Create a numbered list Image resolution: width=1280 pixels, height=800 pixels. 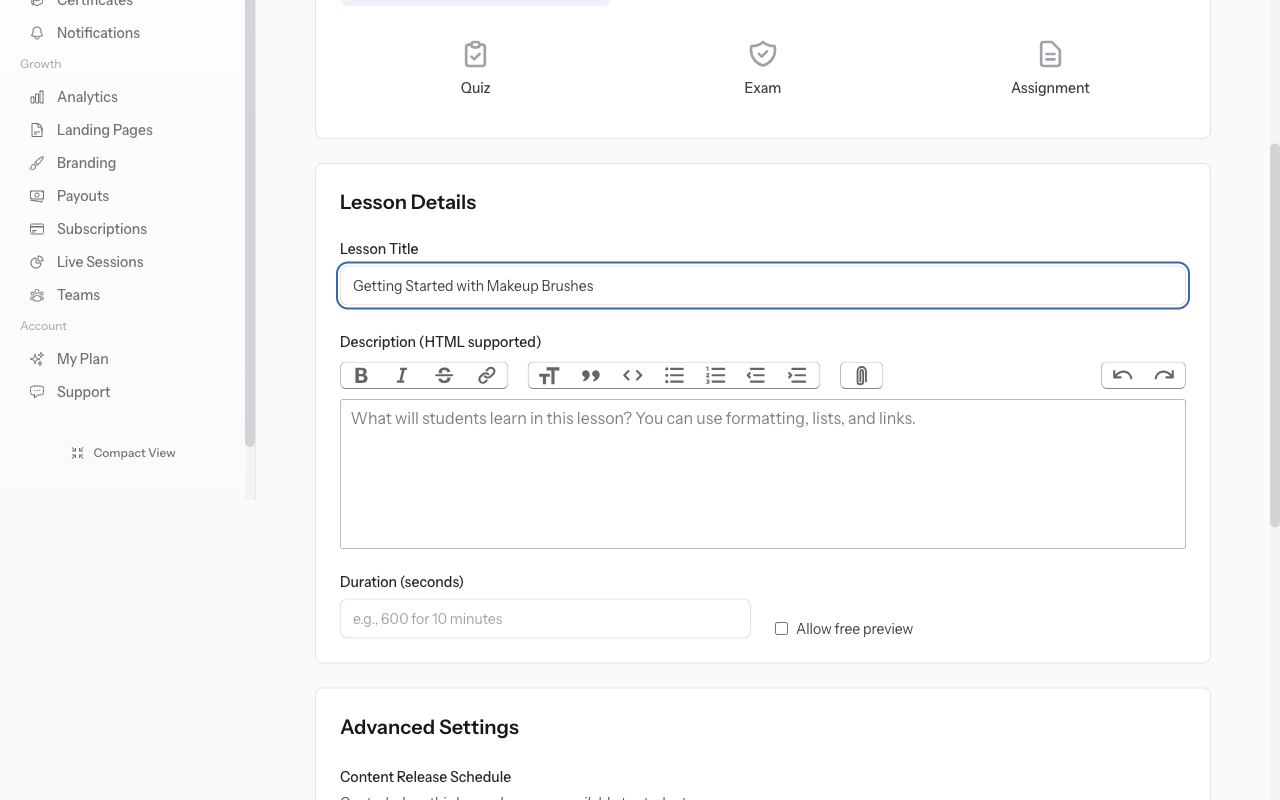pos(715,375)
